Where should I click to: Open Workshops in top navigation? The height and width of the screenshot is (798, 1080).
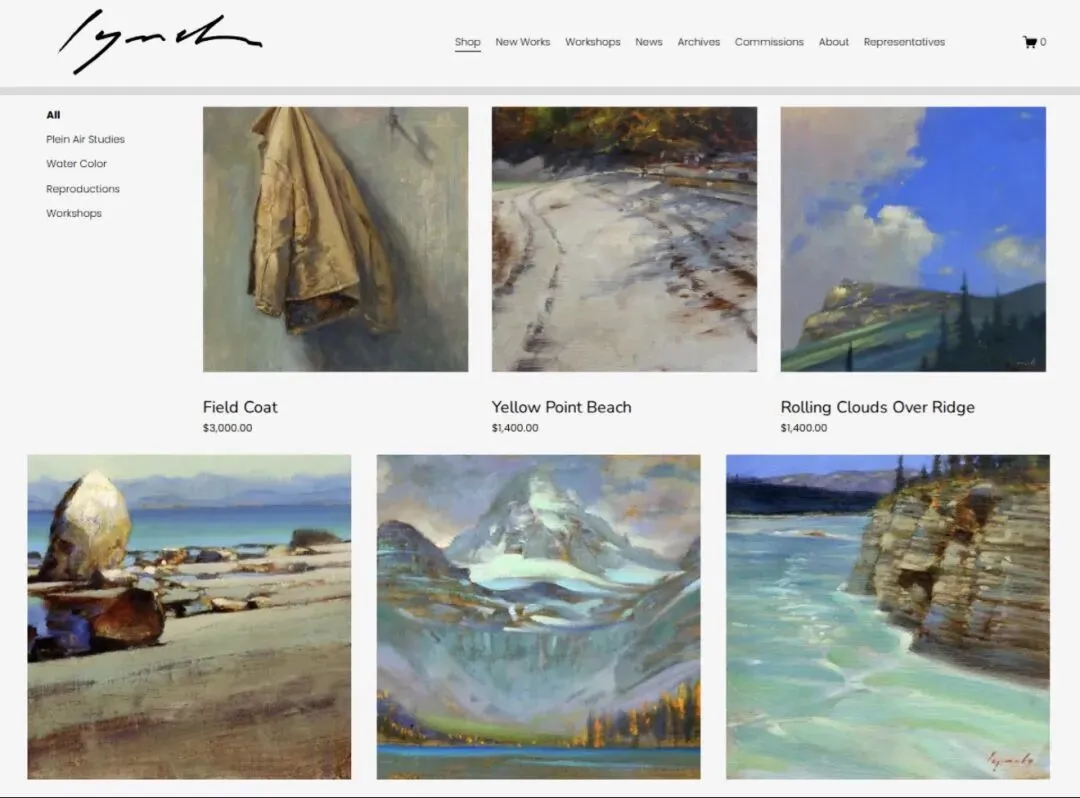click(592, 42)
